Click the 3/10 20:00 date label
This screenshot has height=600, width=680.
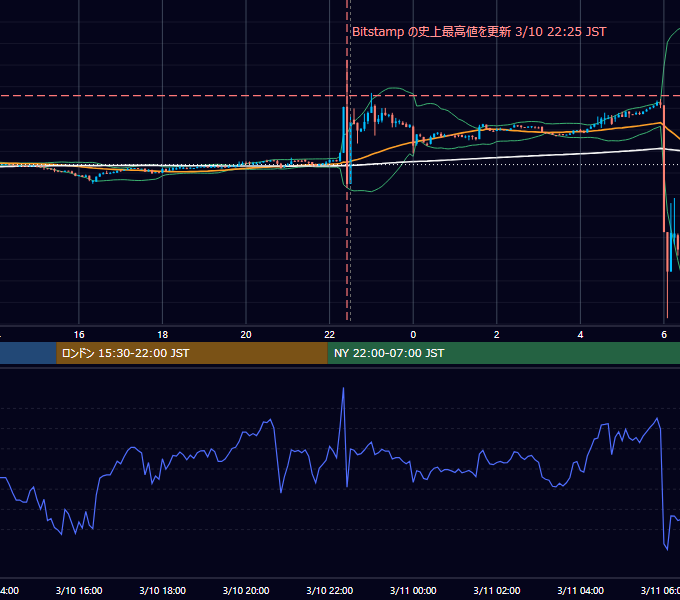point(246,590)
